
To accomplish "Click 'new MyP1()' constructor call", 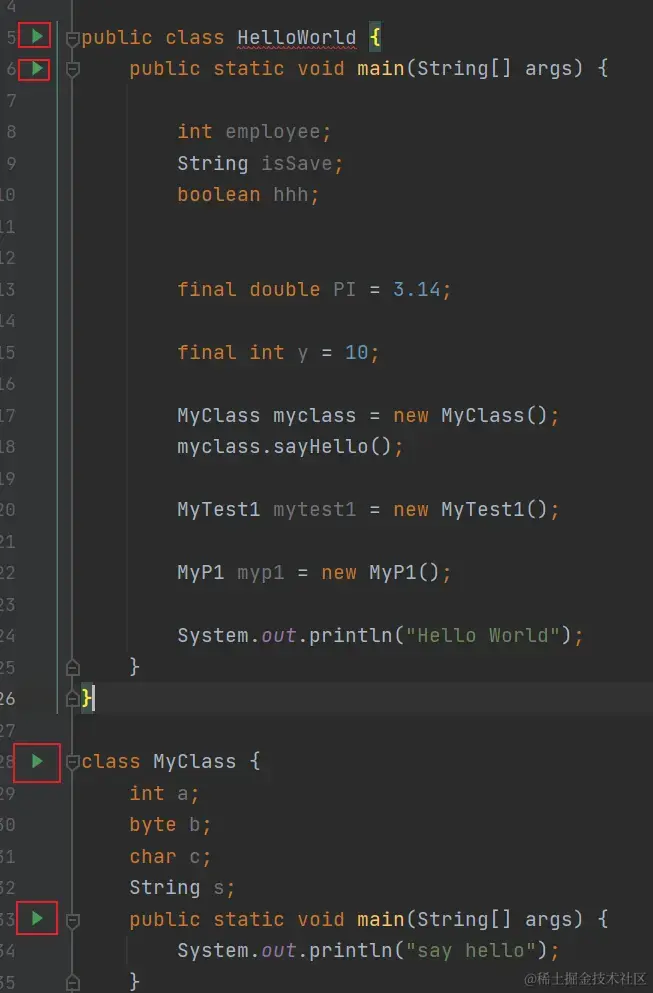I will coord(380,572).
